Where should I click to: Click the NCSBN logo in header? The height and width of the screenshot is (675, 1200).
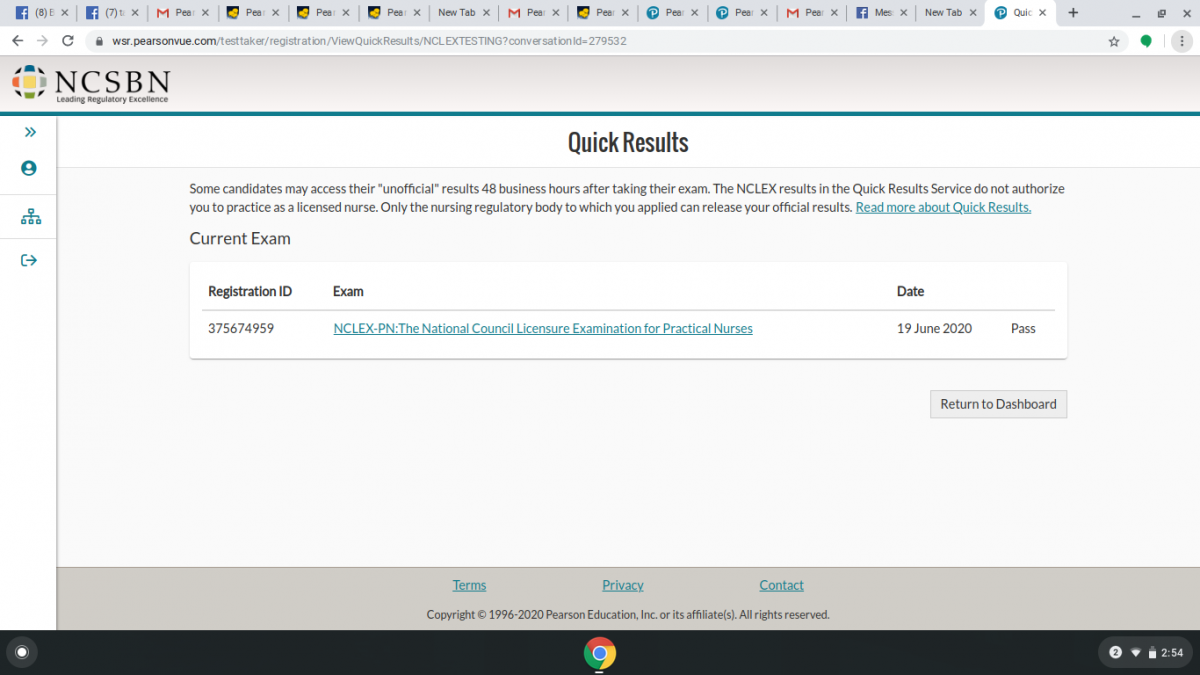[91, 84]
